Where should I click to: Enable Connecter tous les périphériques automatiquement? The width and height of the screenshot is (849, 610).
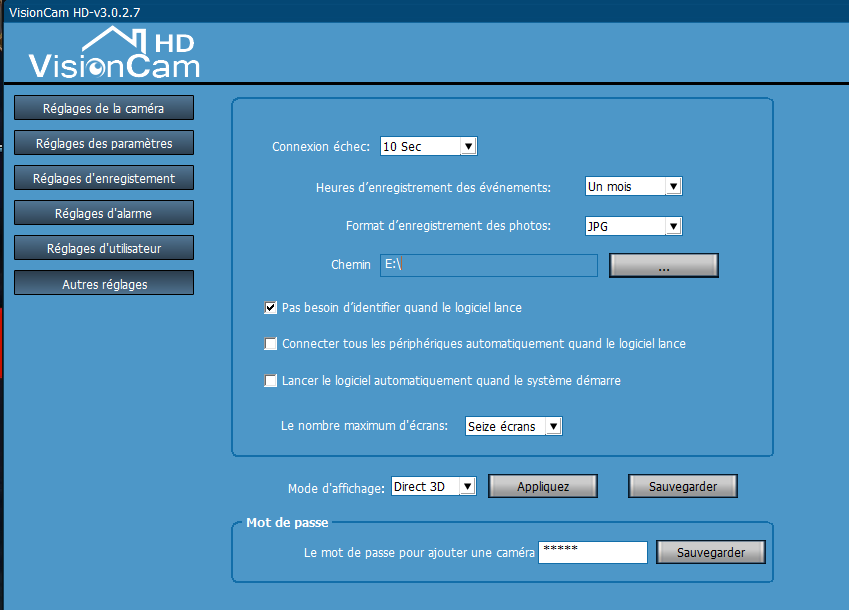click(x=271, y=344)
